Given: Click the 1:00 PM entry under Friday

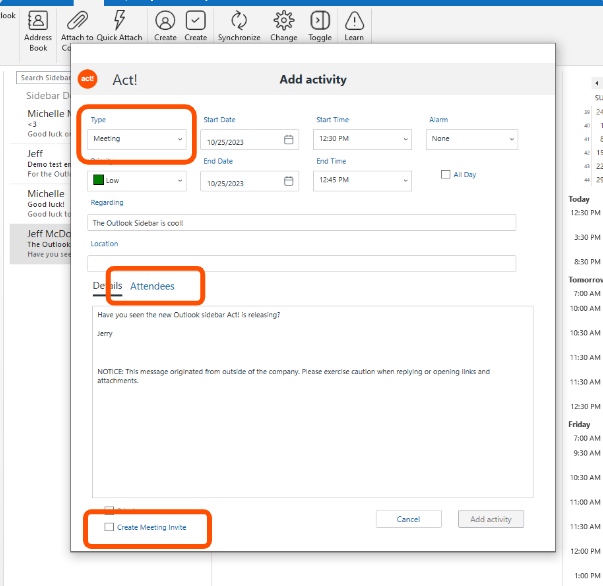Looking at the screenshot, I should 587,576.
